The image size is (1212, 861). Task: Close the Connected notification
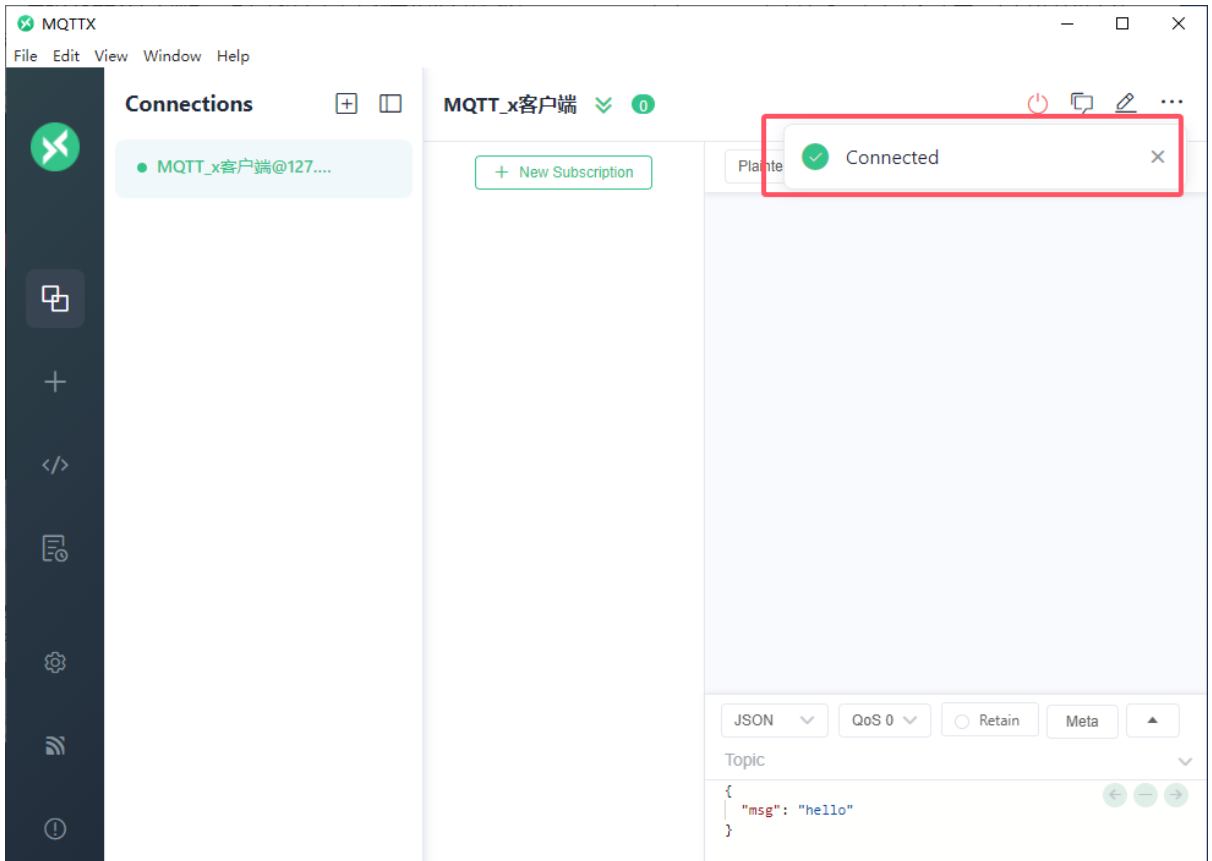pos(1157,157)
